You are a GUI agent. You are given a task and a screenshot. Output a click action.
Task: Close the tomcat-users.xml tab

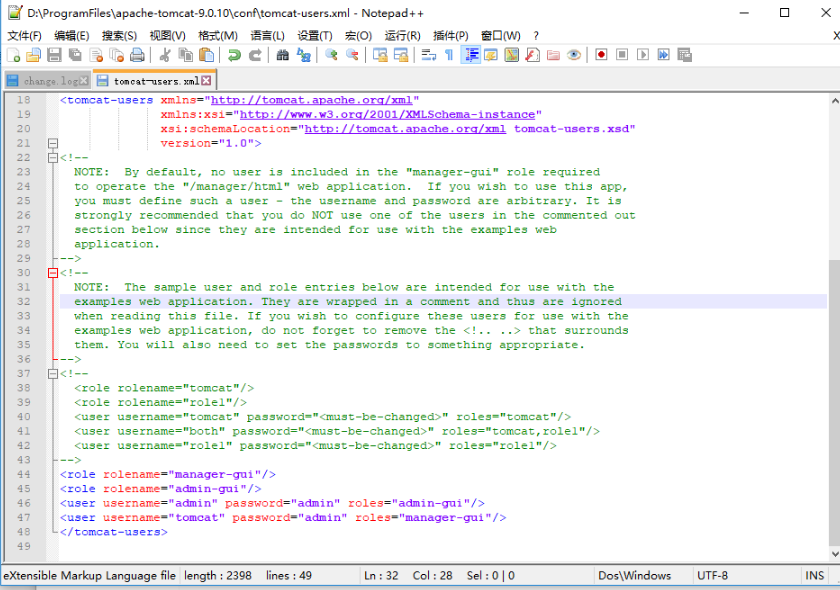pyautogui.click(x=206, y=81)
